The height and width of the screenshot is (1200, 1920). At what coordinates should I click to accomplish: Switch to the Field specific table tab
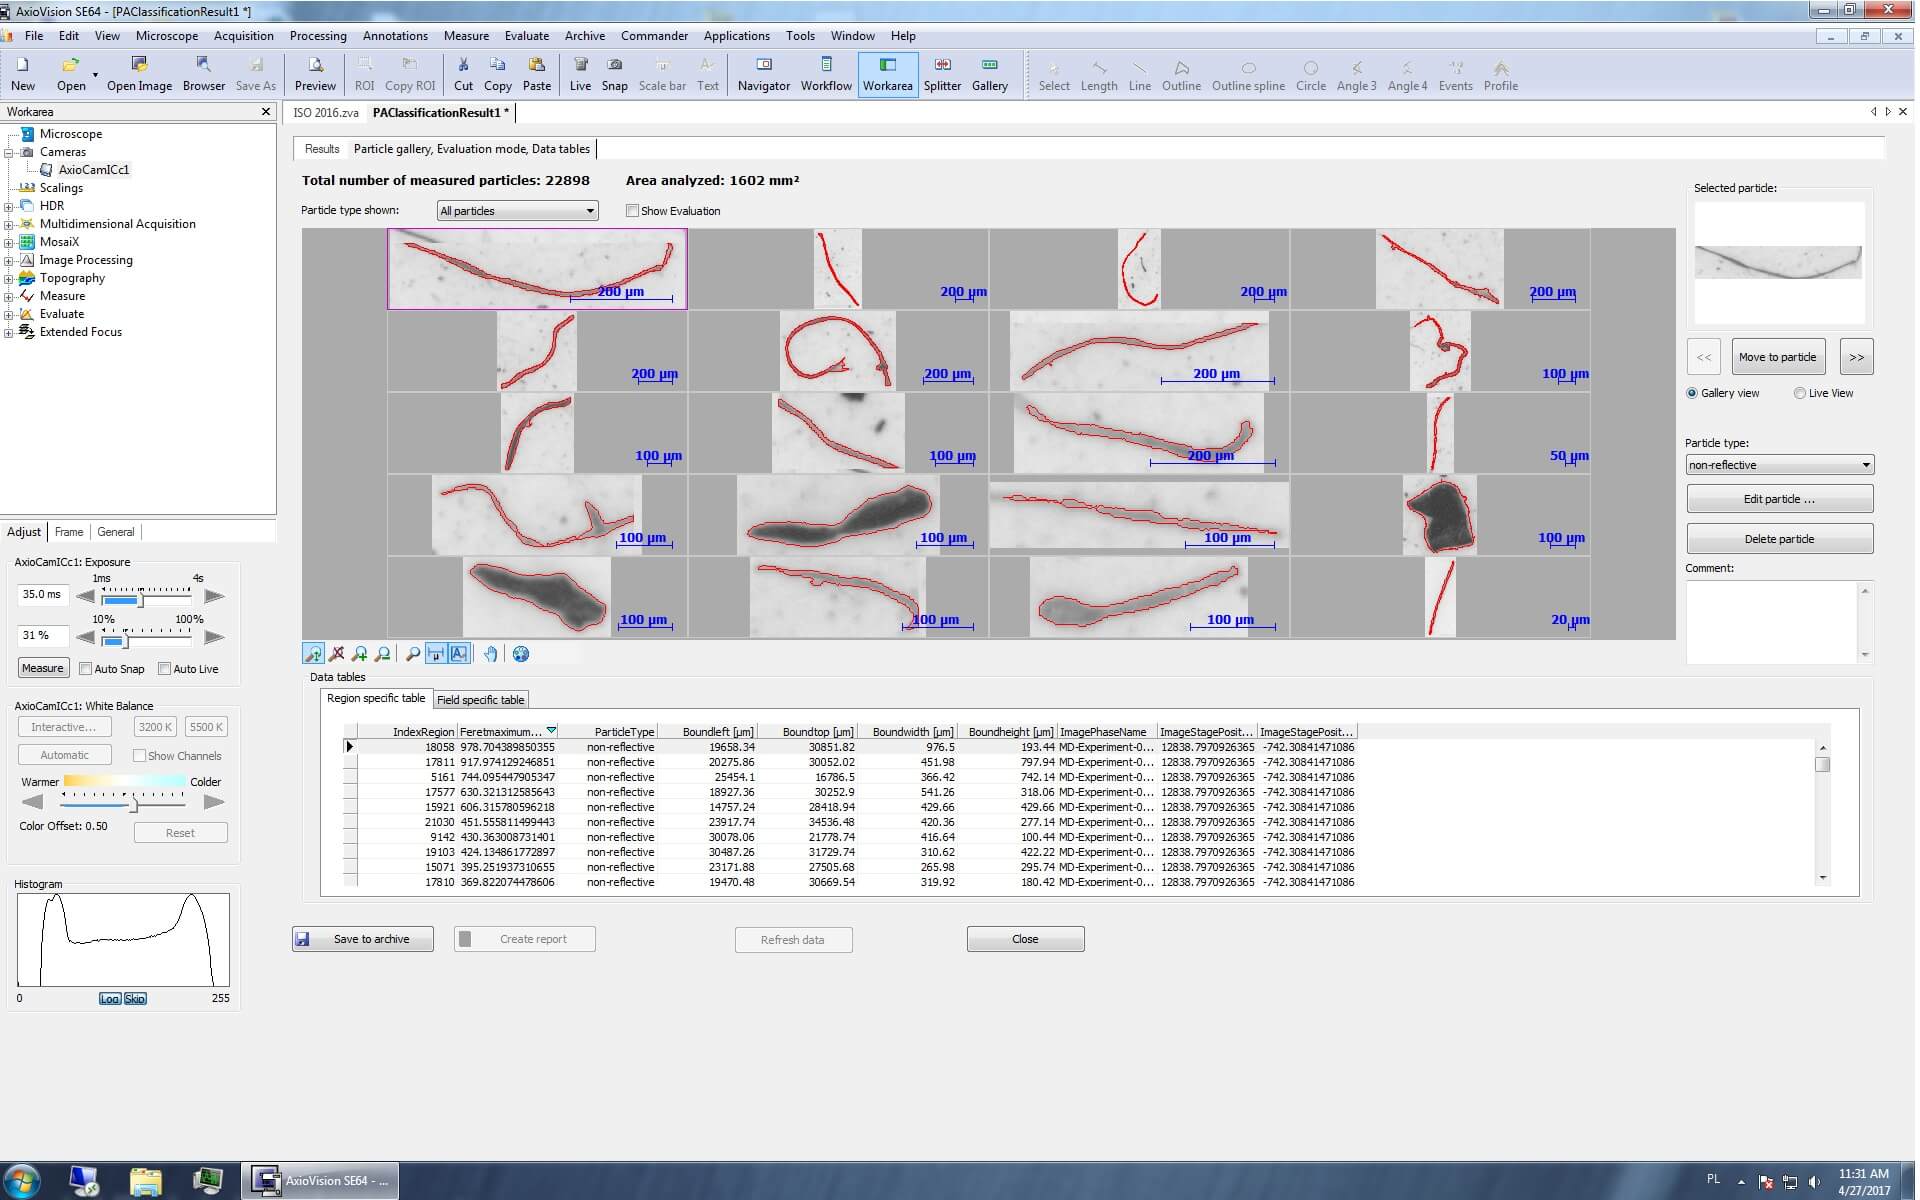[480, 700]
